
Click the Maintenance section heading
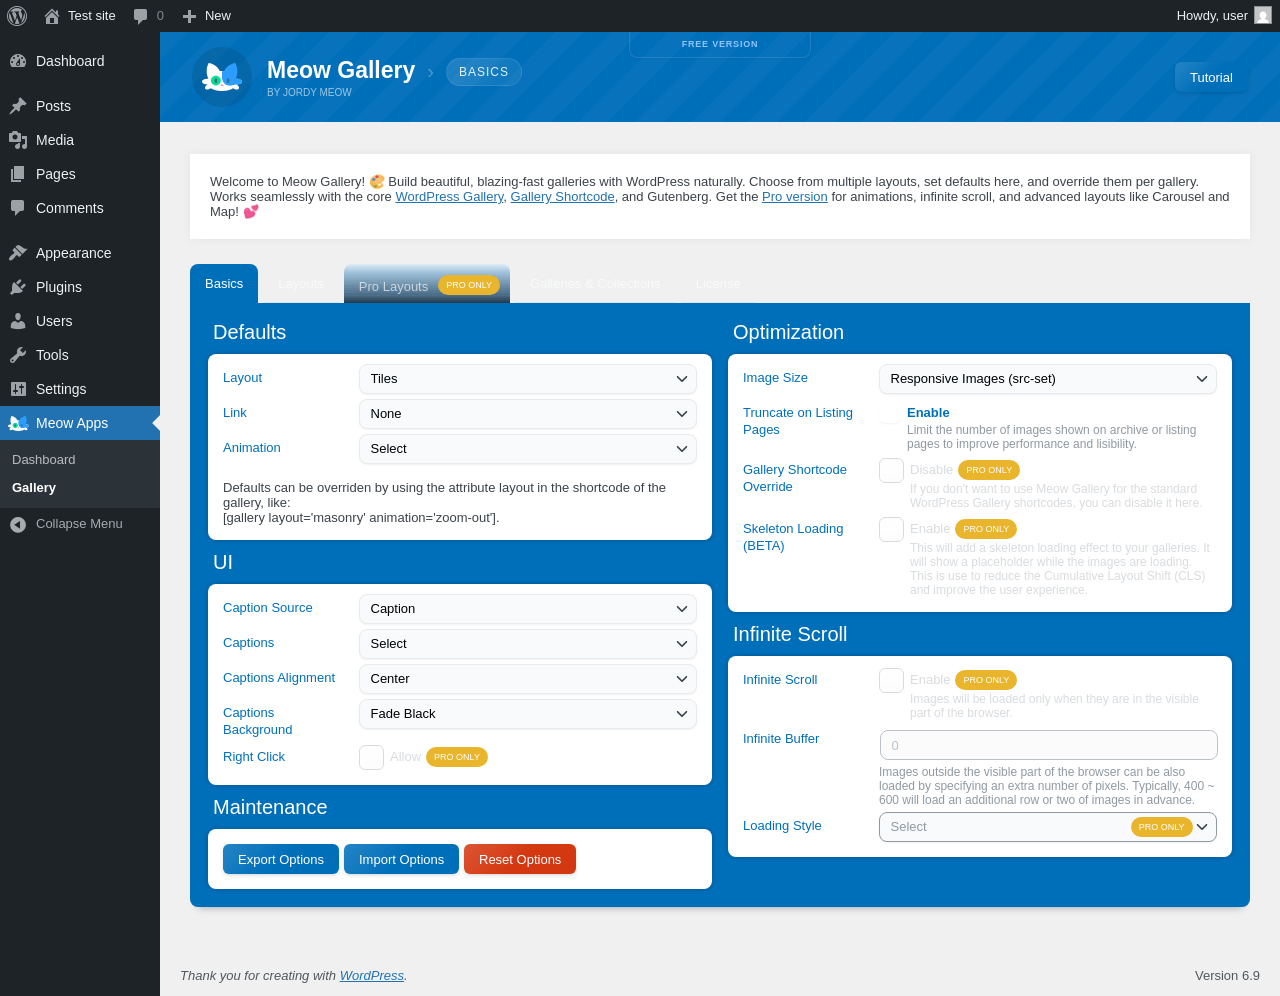(x=270, y=807)
